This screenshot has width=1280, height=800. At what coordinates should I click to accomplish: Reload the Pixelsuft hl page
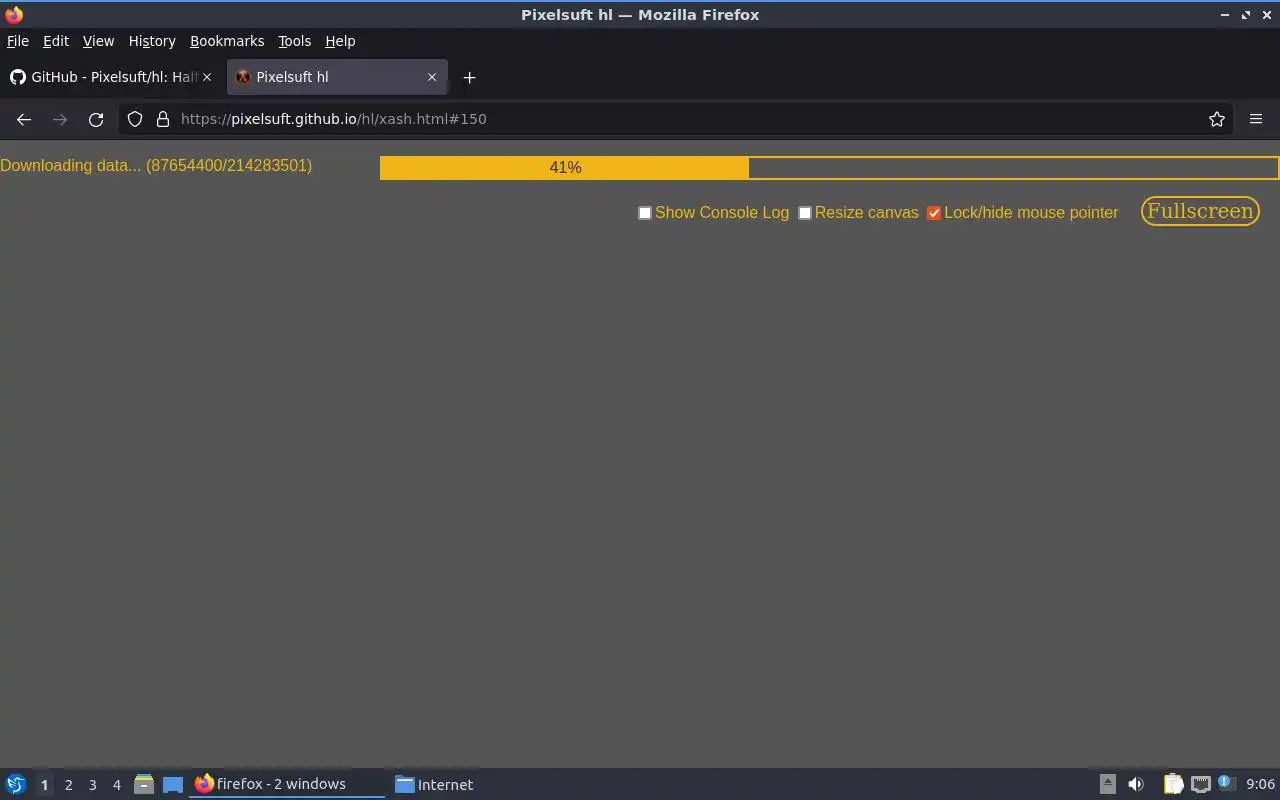[x=96, y=119]
